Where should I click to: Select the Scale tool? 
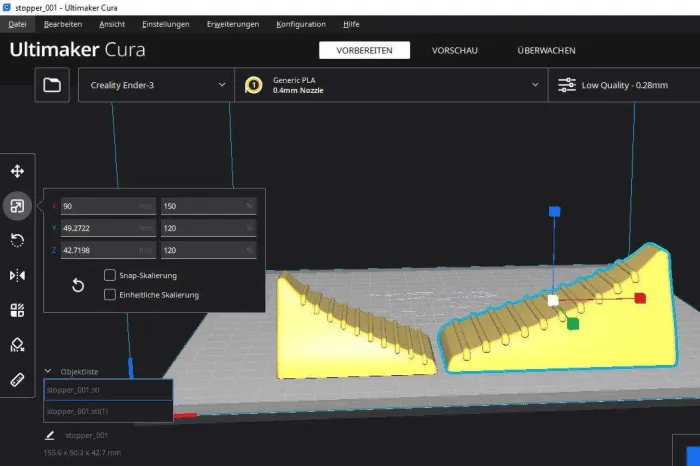click(x=17, y=206)
